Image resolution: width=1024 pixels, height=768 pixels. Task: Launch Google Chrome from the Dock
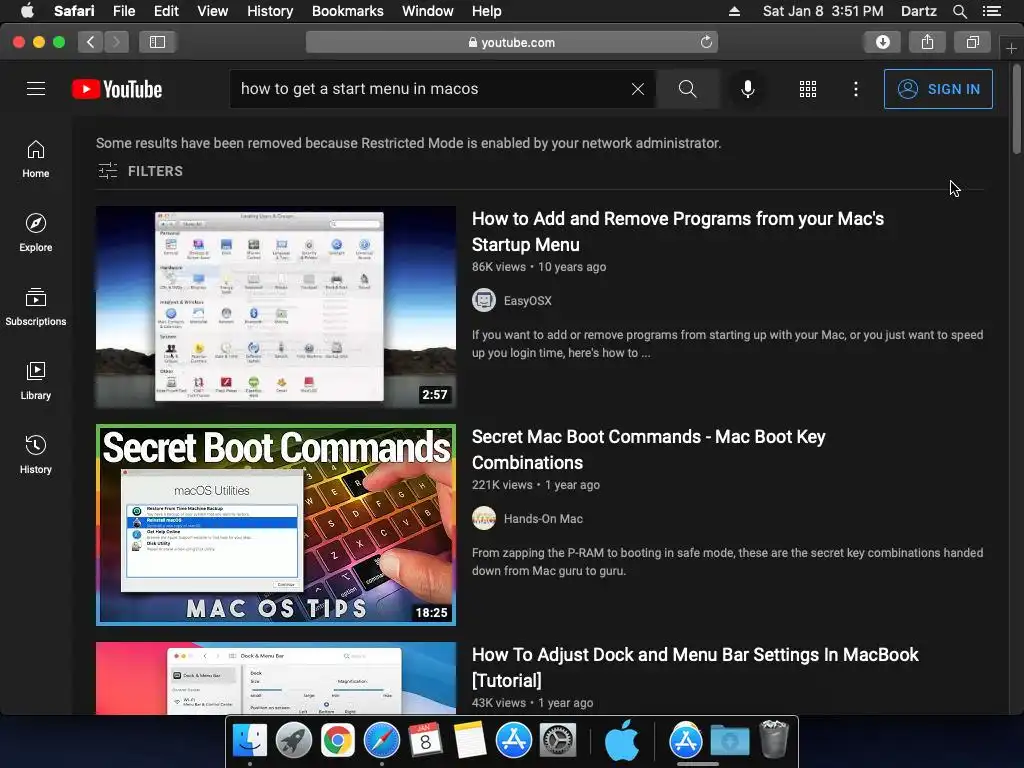337,741
